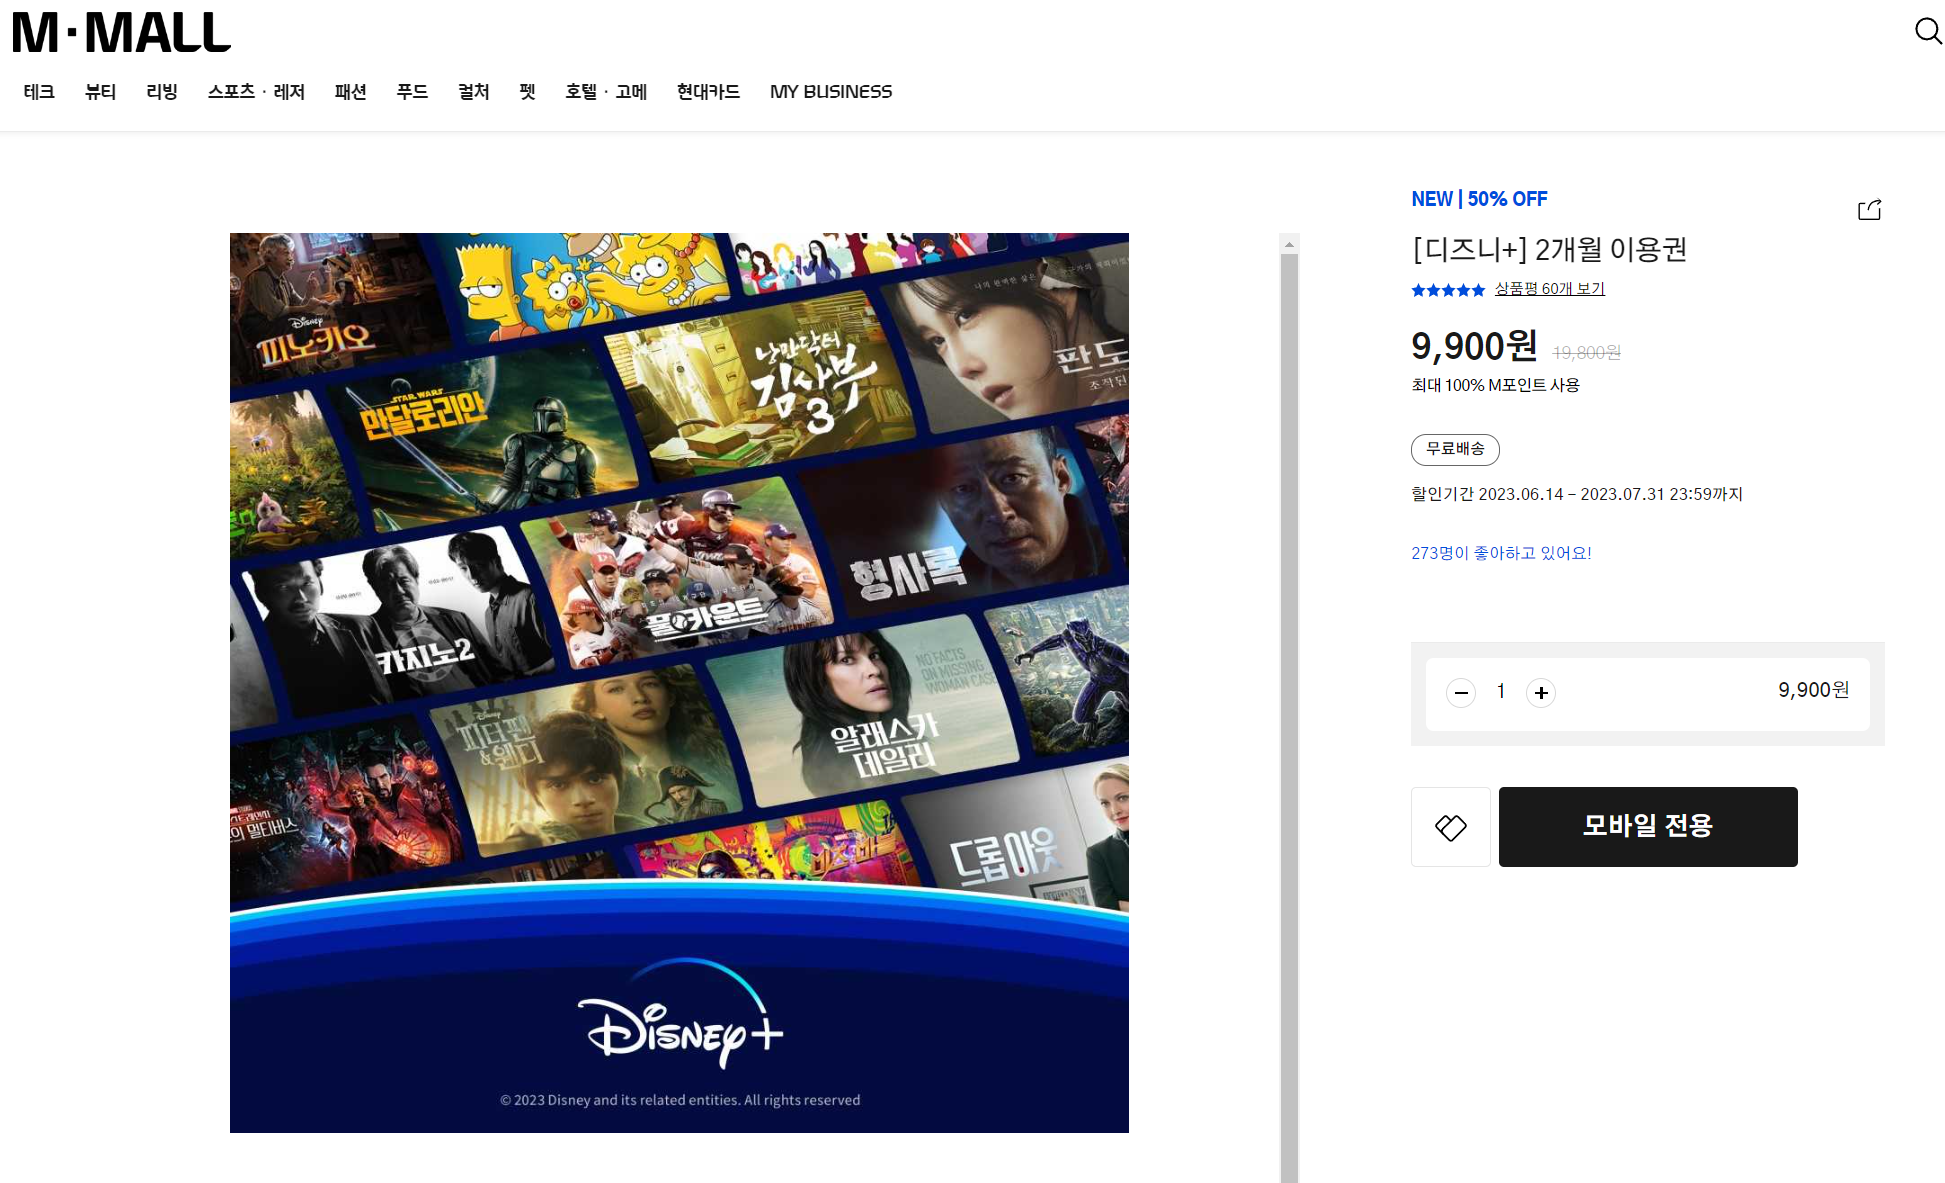Image resolution: width=1945 pixels, height=1183 pixels.
Task: Open 호텔 · 고메 category
Action: pos(605,92)
